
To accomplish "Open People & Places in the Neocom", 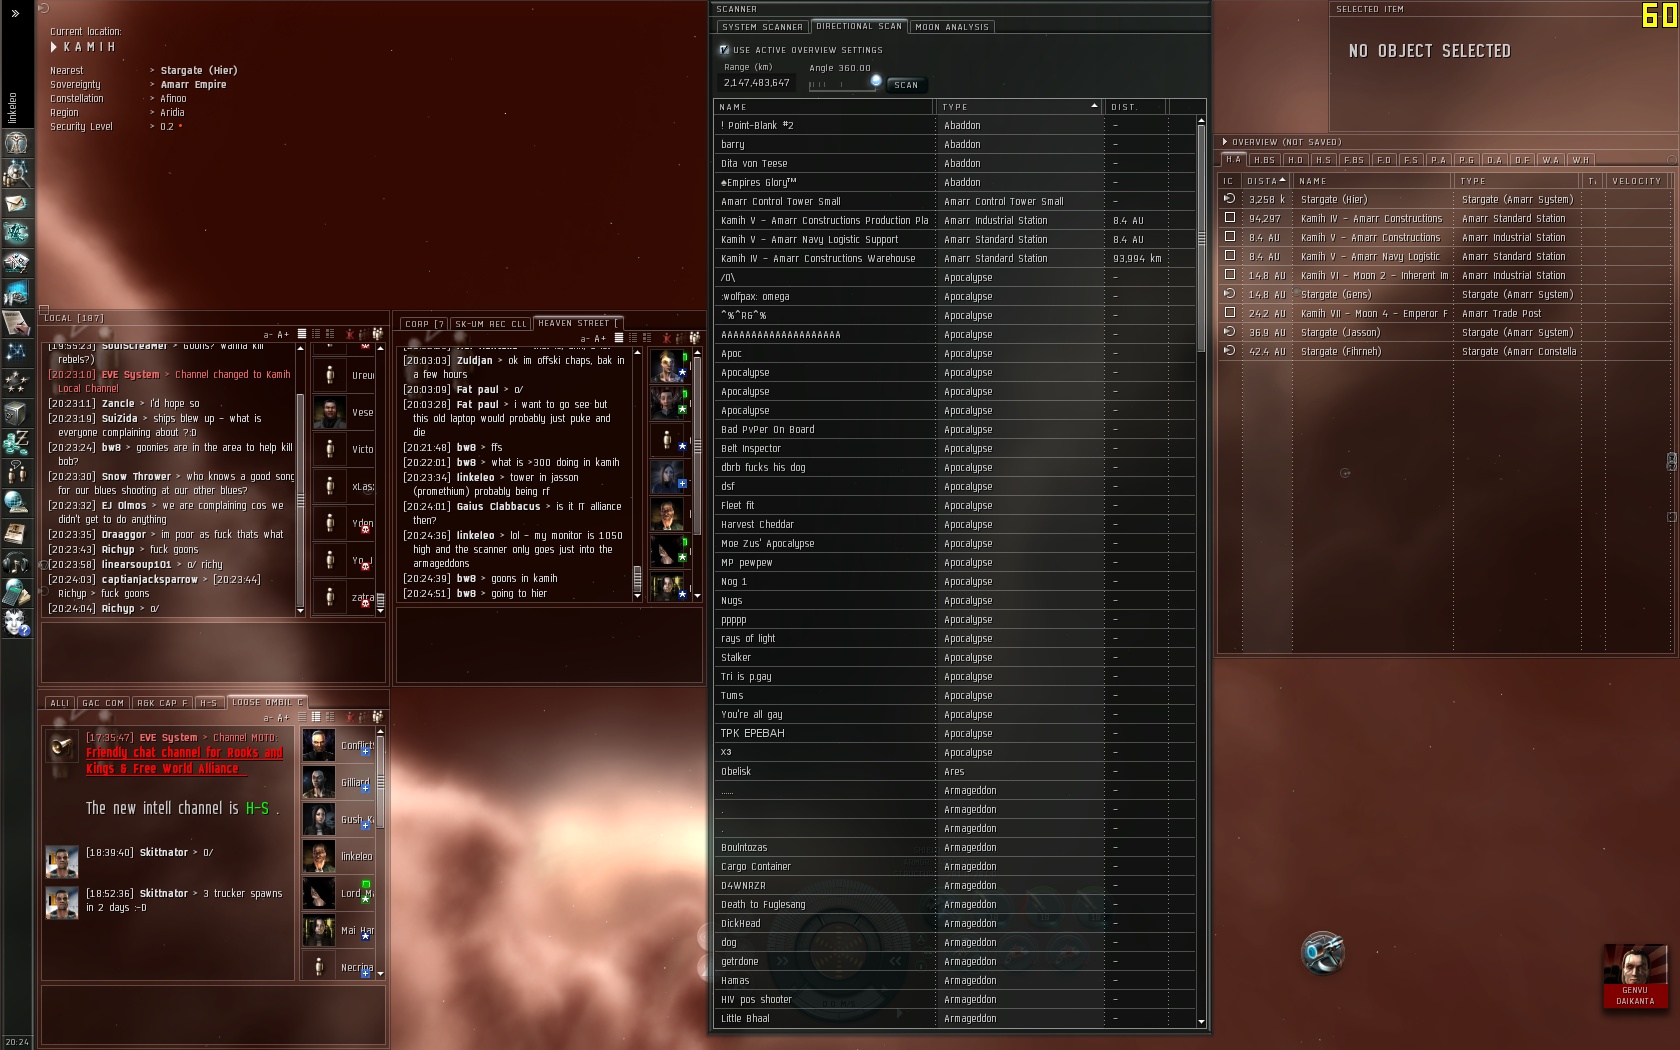I will coord(16,173).
